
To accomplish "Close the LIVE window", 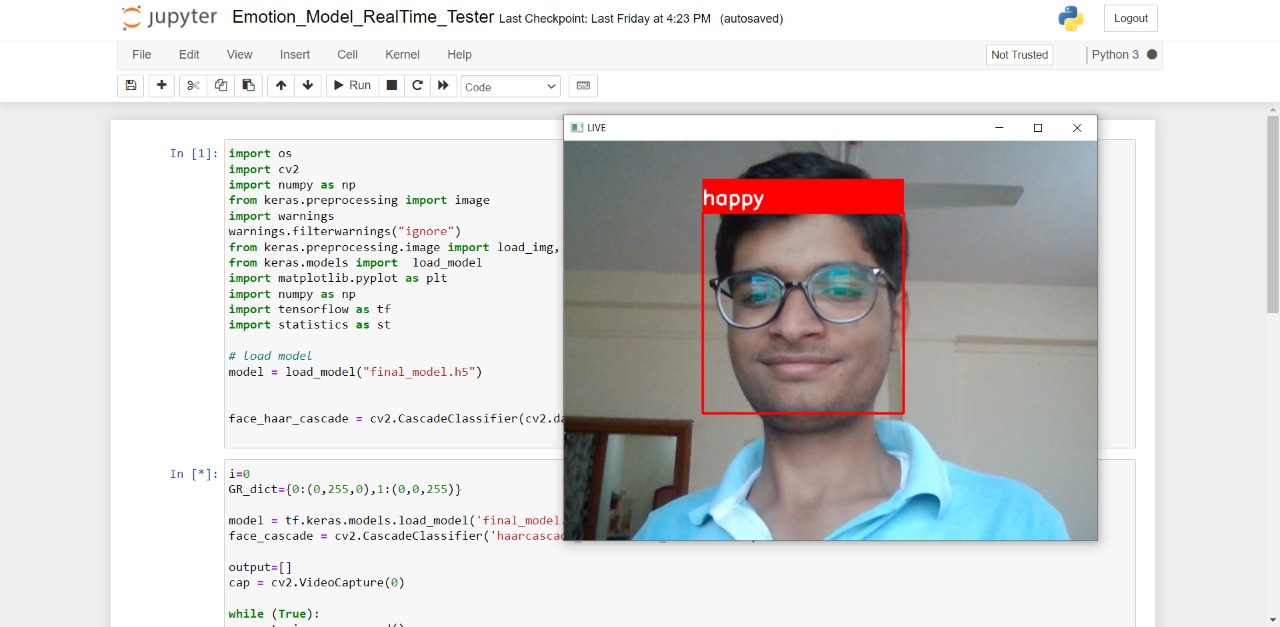I will [1077, 128].
